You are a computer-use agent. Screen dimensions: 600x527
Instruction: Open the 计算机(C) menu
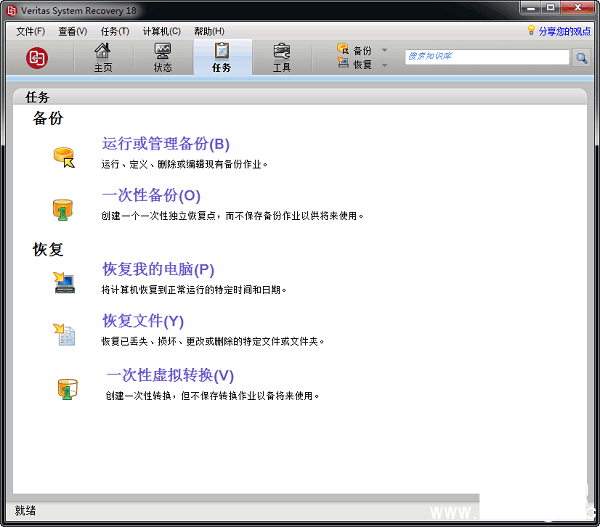pyautogui.click(x=161, y=31)
